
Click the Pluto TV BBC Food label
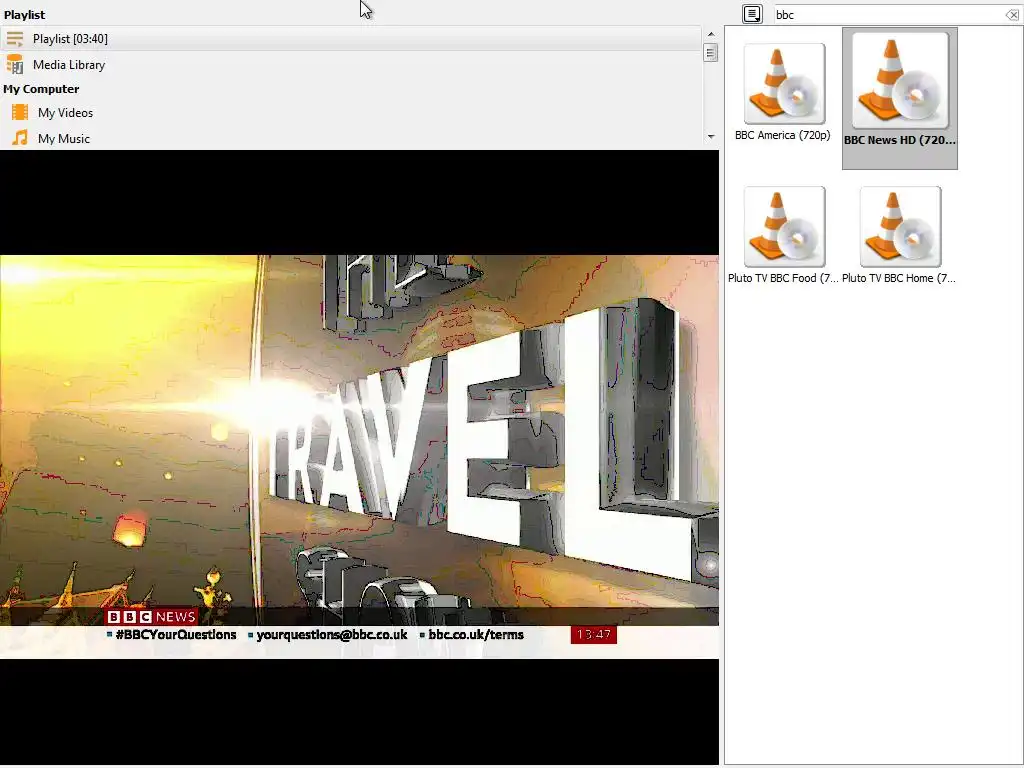(783, 278)
